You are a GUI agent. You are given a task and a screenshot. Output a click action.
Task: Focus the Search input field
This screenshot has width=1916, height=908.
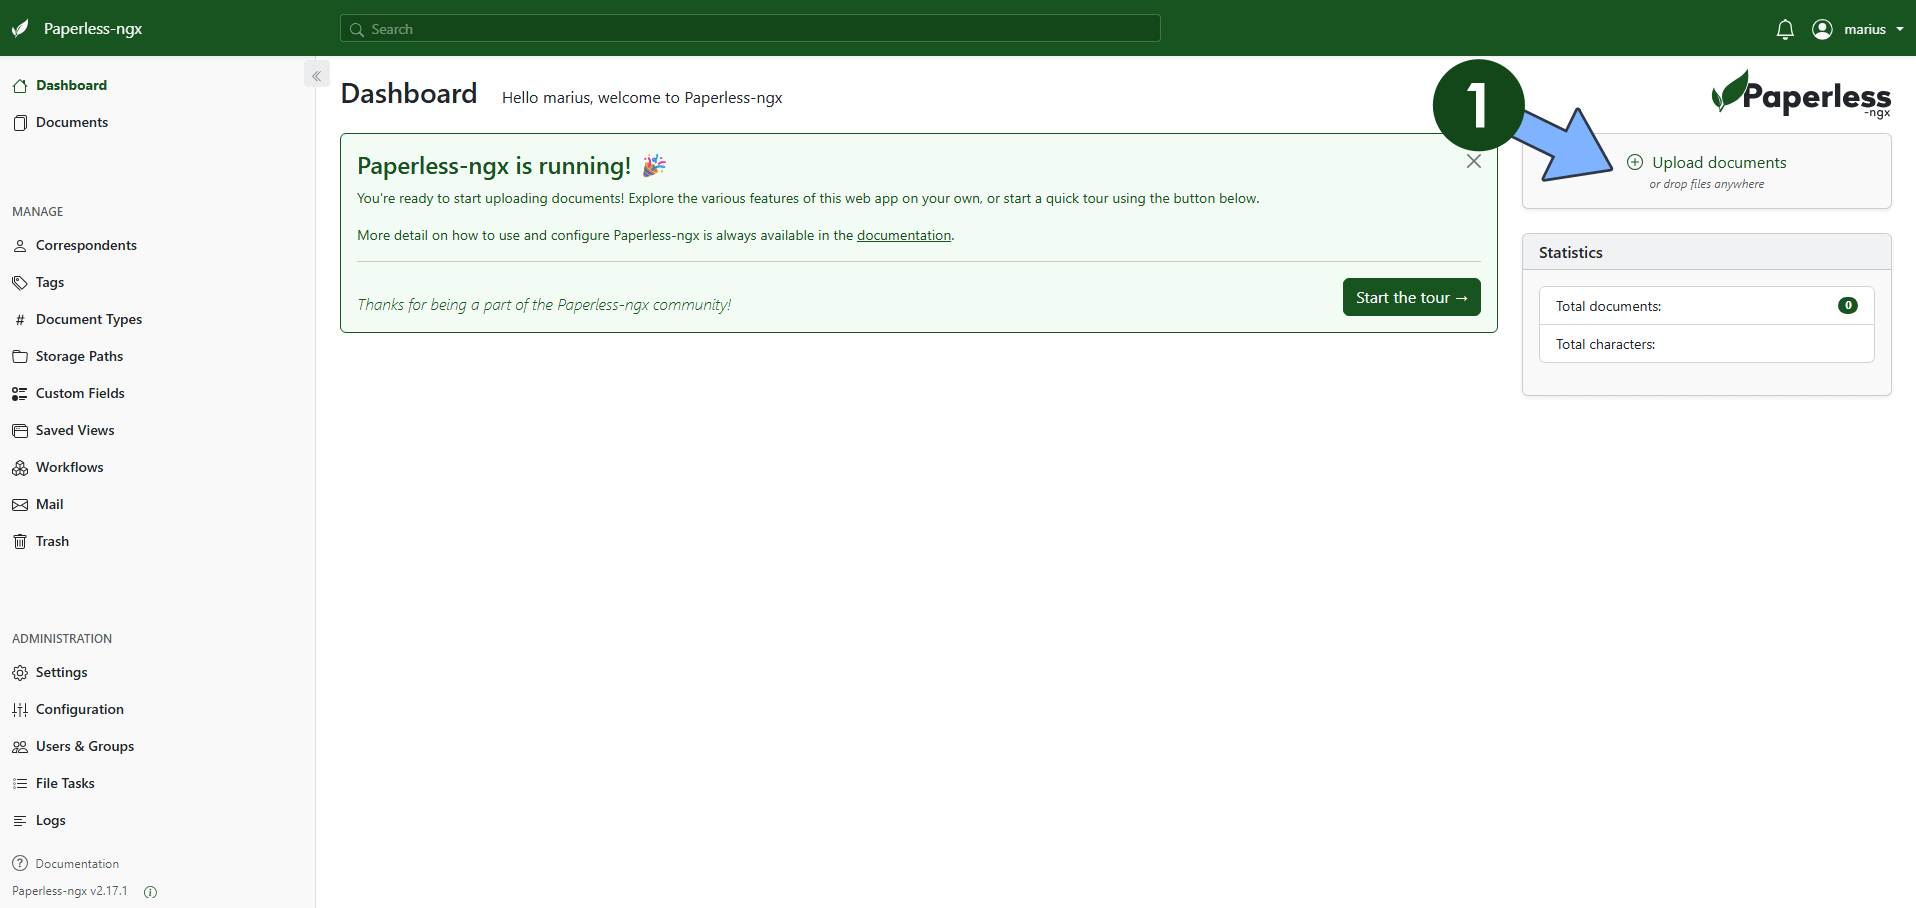(x=750, y=29)
